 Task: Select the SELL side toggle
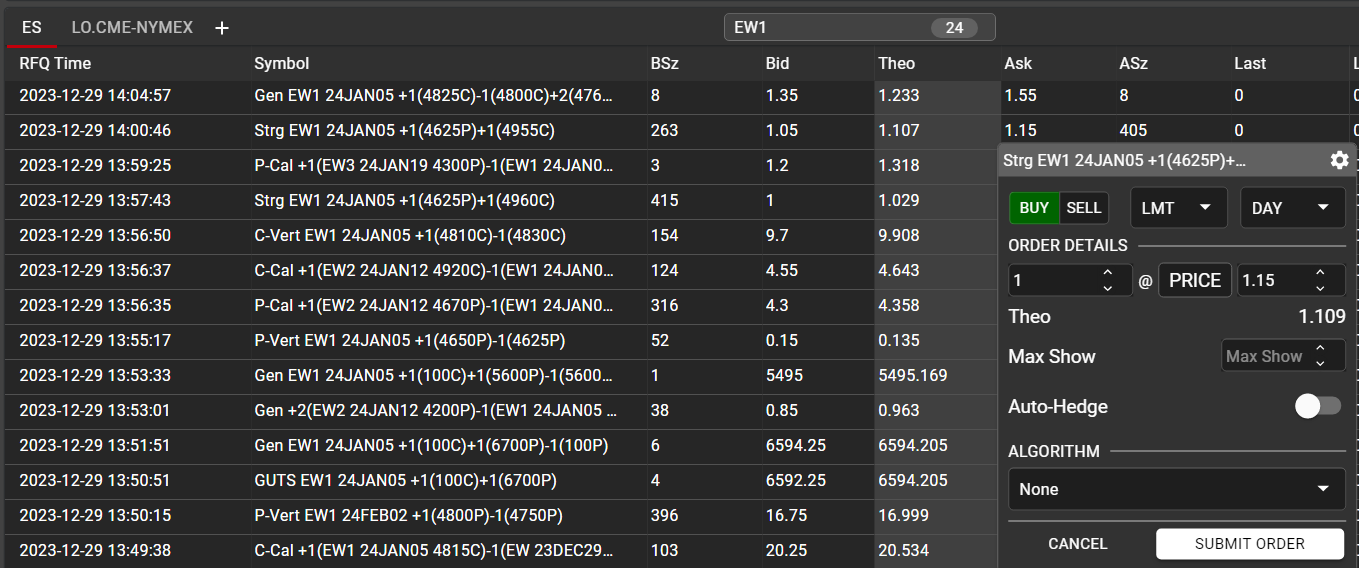pyautogui.click(x=1083, y=208)
